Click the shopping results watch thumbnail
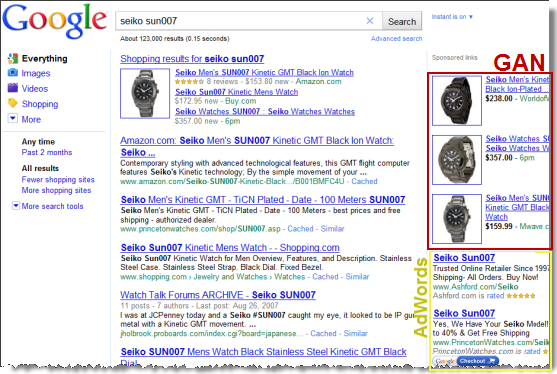The image size is (557, 374). tap(145, 93)
